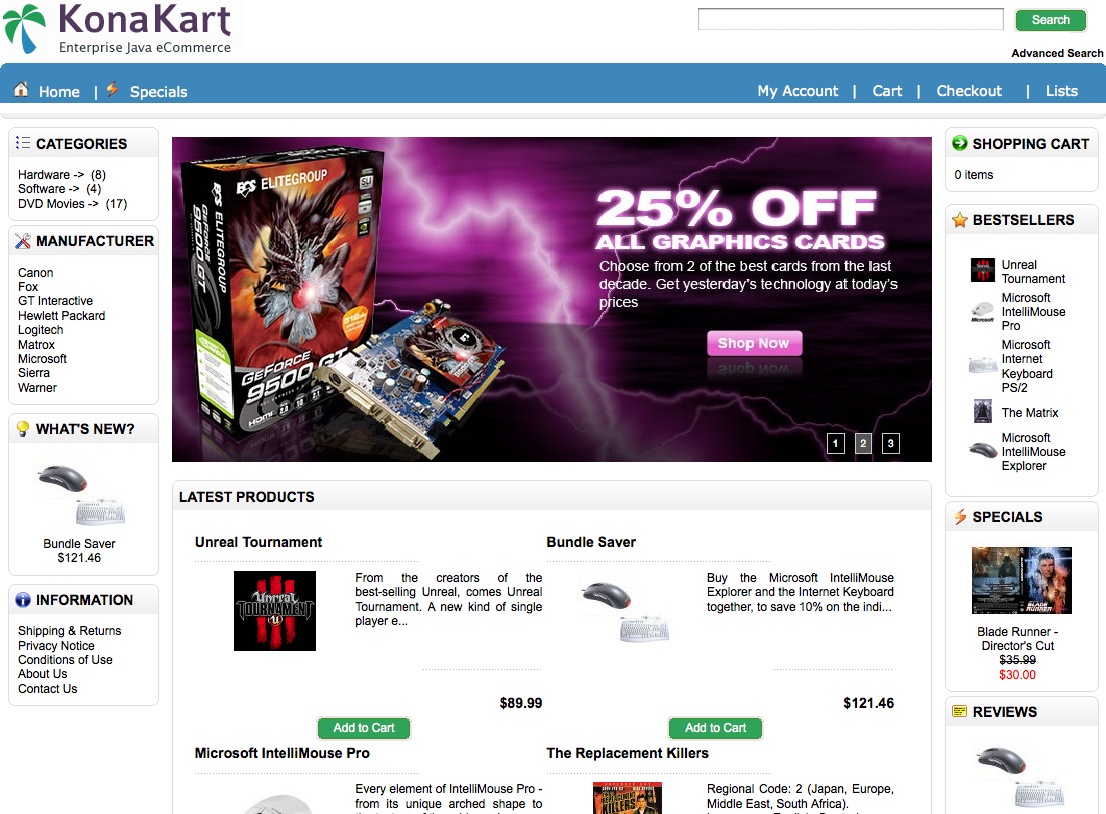
Task: Go to Checkout in navigation bar
Action: [x=969, y=90]
